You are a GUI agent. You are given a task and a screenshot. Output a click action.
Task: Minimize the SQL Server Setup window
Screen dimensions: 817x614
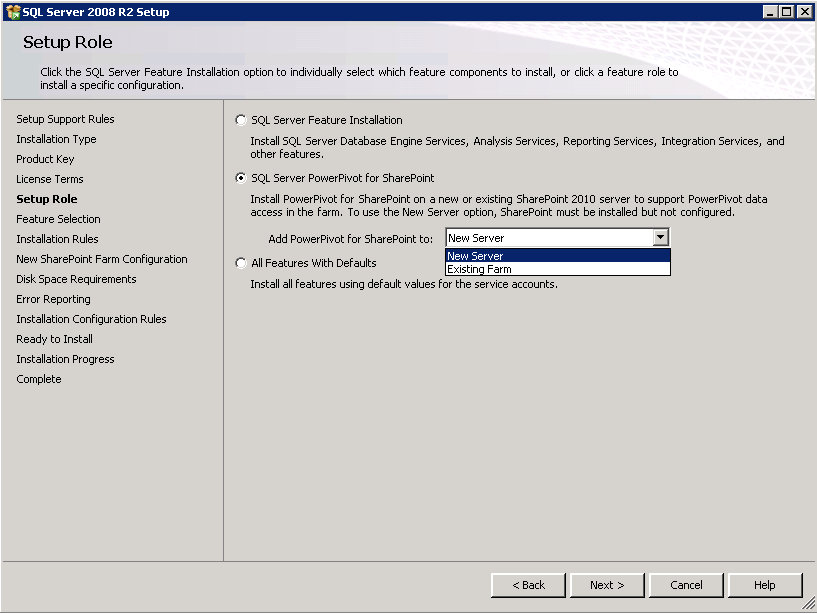[x=770, y=11]
